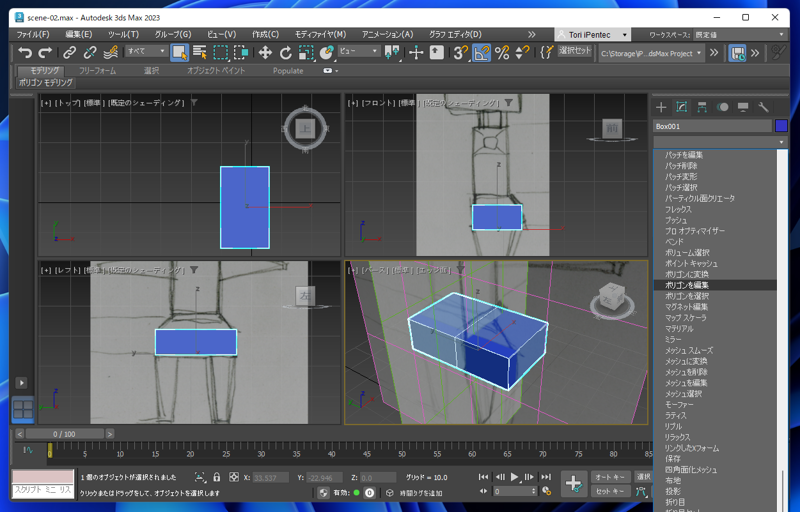
Task: Select the Select and Link chain tool
Action: click(69, 52)
